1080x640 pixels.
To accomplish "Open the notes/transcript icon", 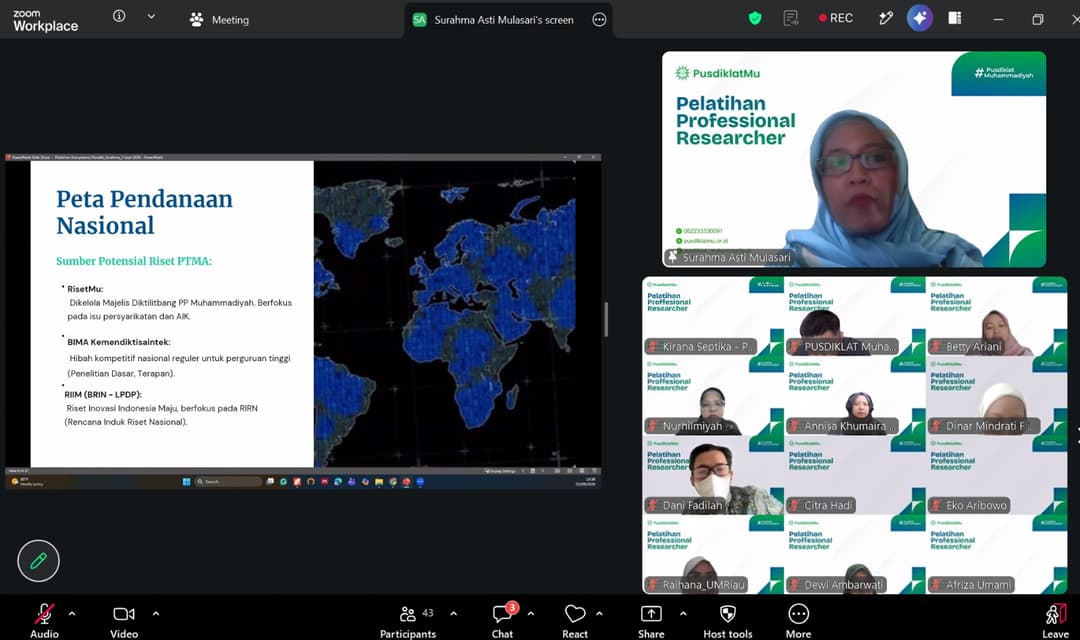I will click(791, 19).
